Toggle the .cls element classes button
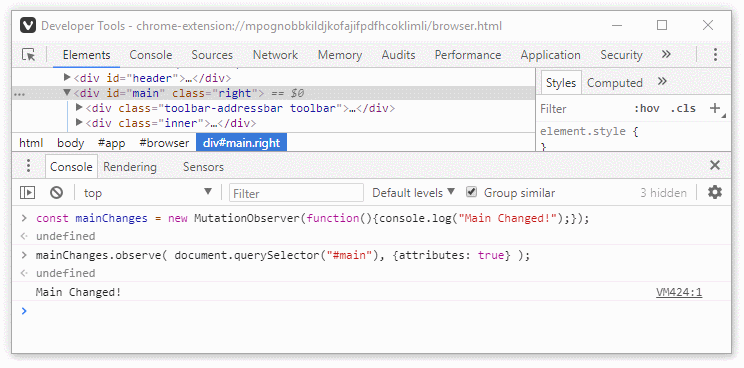Image resolution: width=744 pixels, height=368 pixels. [683, 109]
